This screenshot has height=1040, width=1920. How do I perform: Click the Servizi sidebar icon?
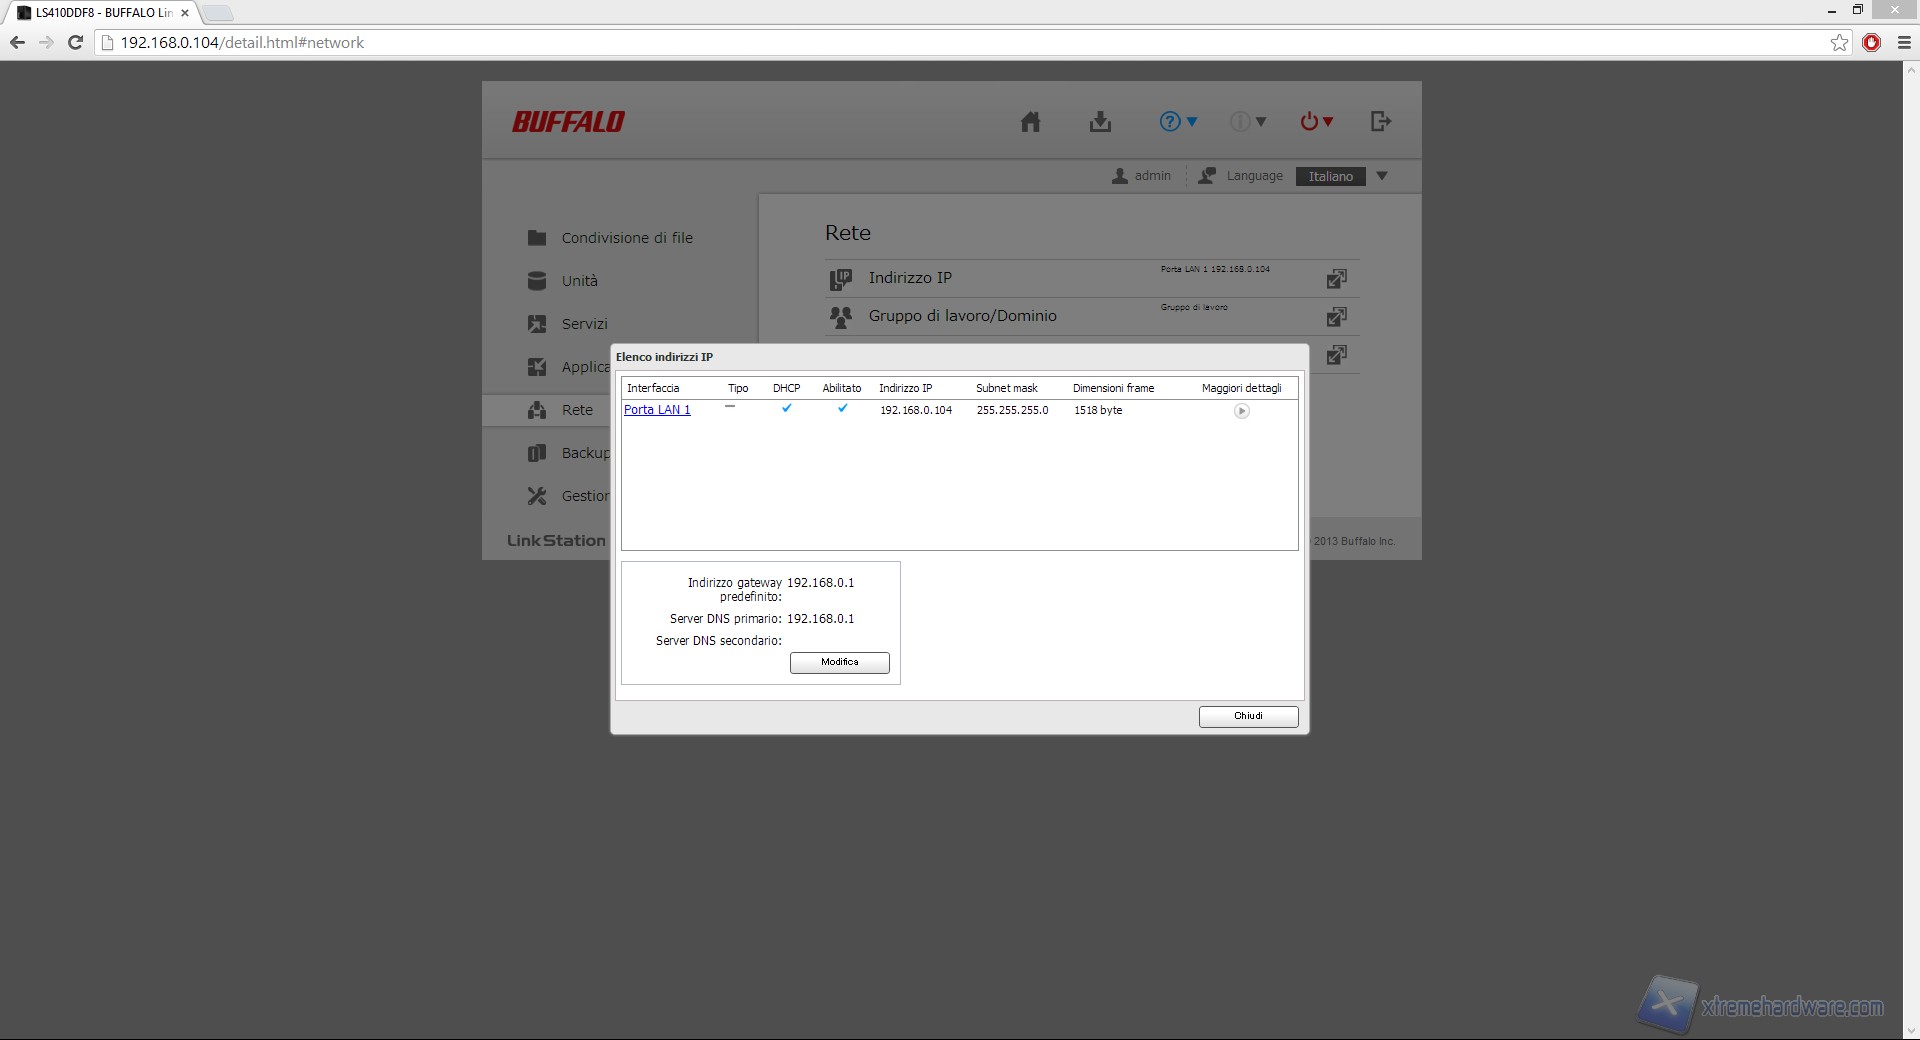[537, 324]
